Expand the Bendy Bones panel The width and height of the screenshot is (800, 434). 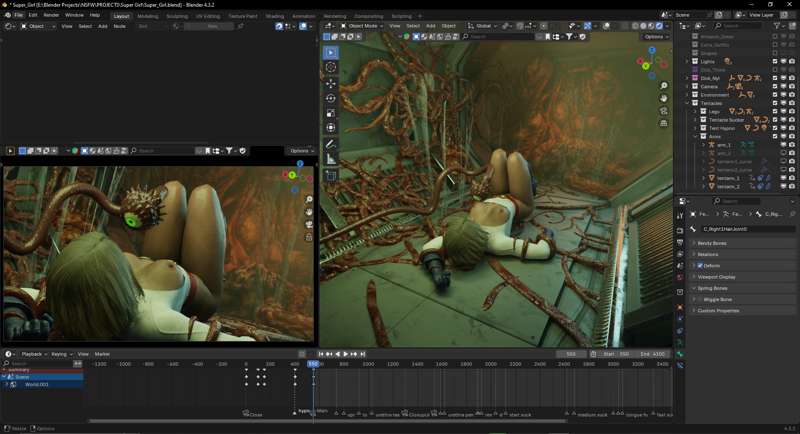point(711,243)
